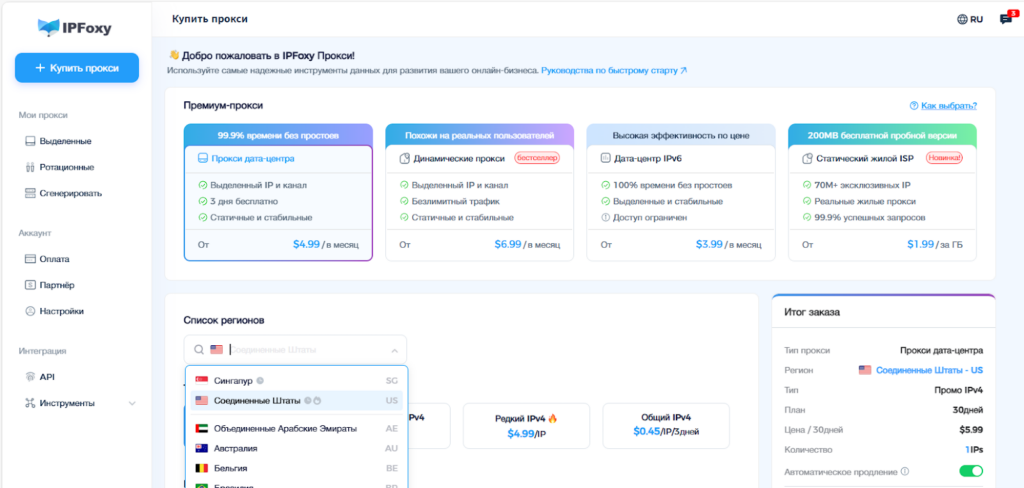This screenshot has width=1024, height=488.
Task: Click the Как выбрать? help link
Action: (x=943, y=105)
